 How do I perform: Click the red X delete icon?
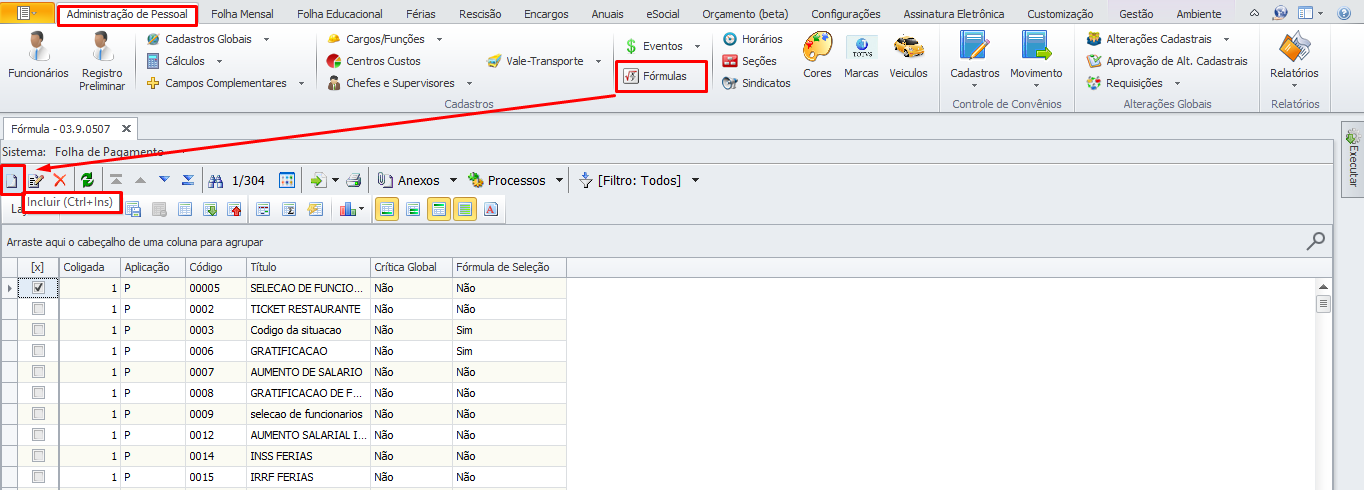[x=60, y=180]
